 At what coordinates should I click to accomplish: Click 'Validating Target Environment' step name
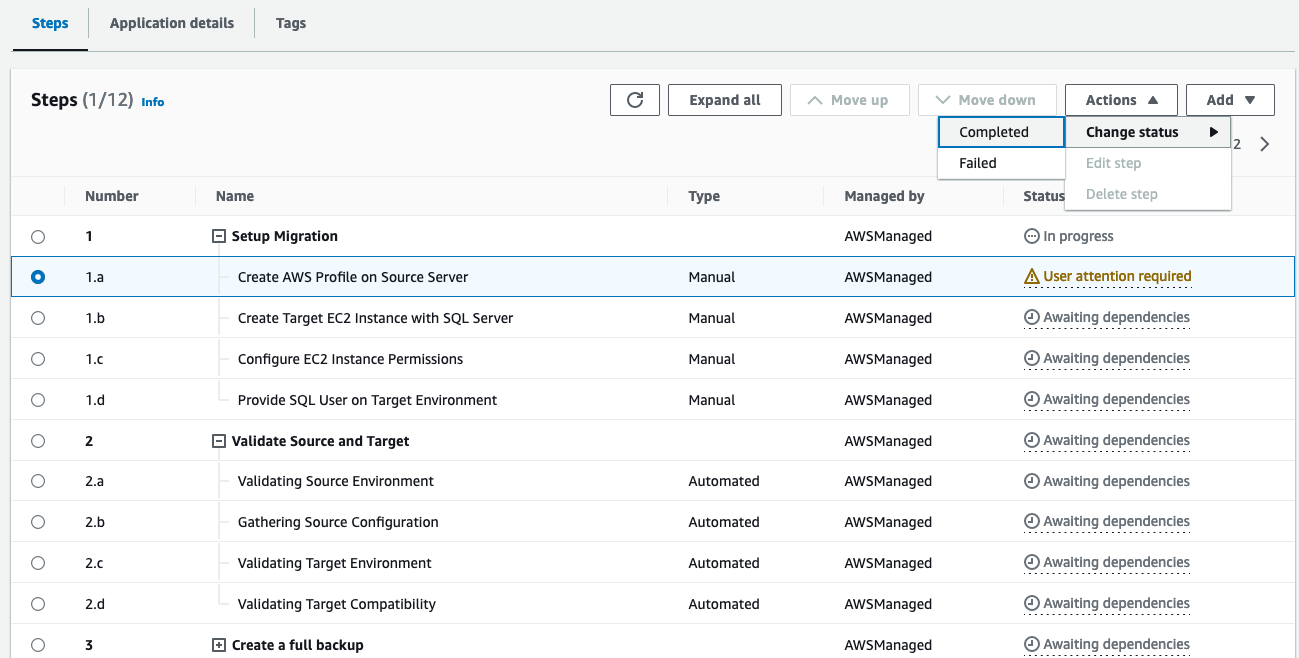pos(334,563)
